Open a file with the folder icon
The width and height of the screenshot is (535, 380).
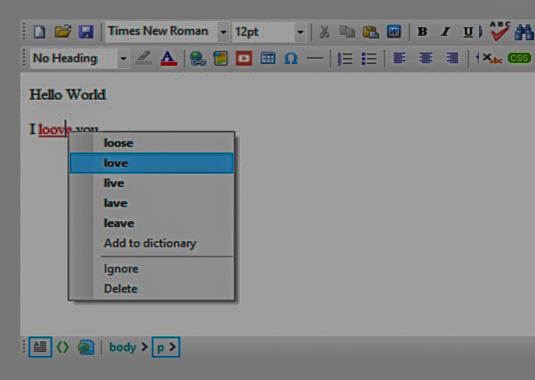click(x=63, y=32)
